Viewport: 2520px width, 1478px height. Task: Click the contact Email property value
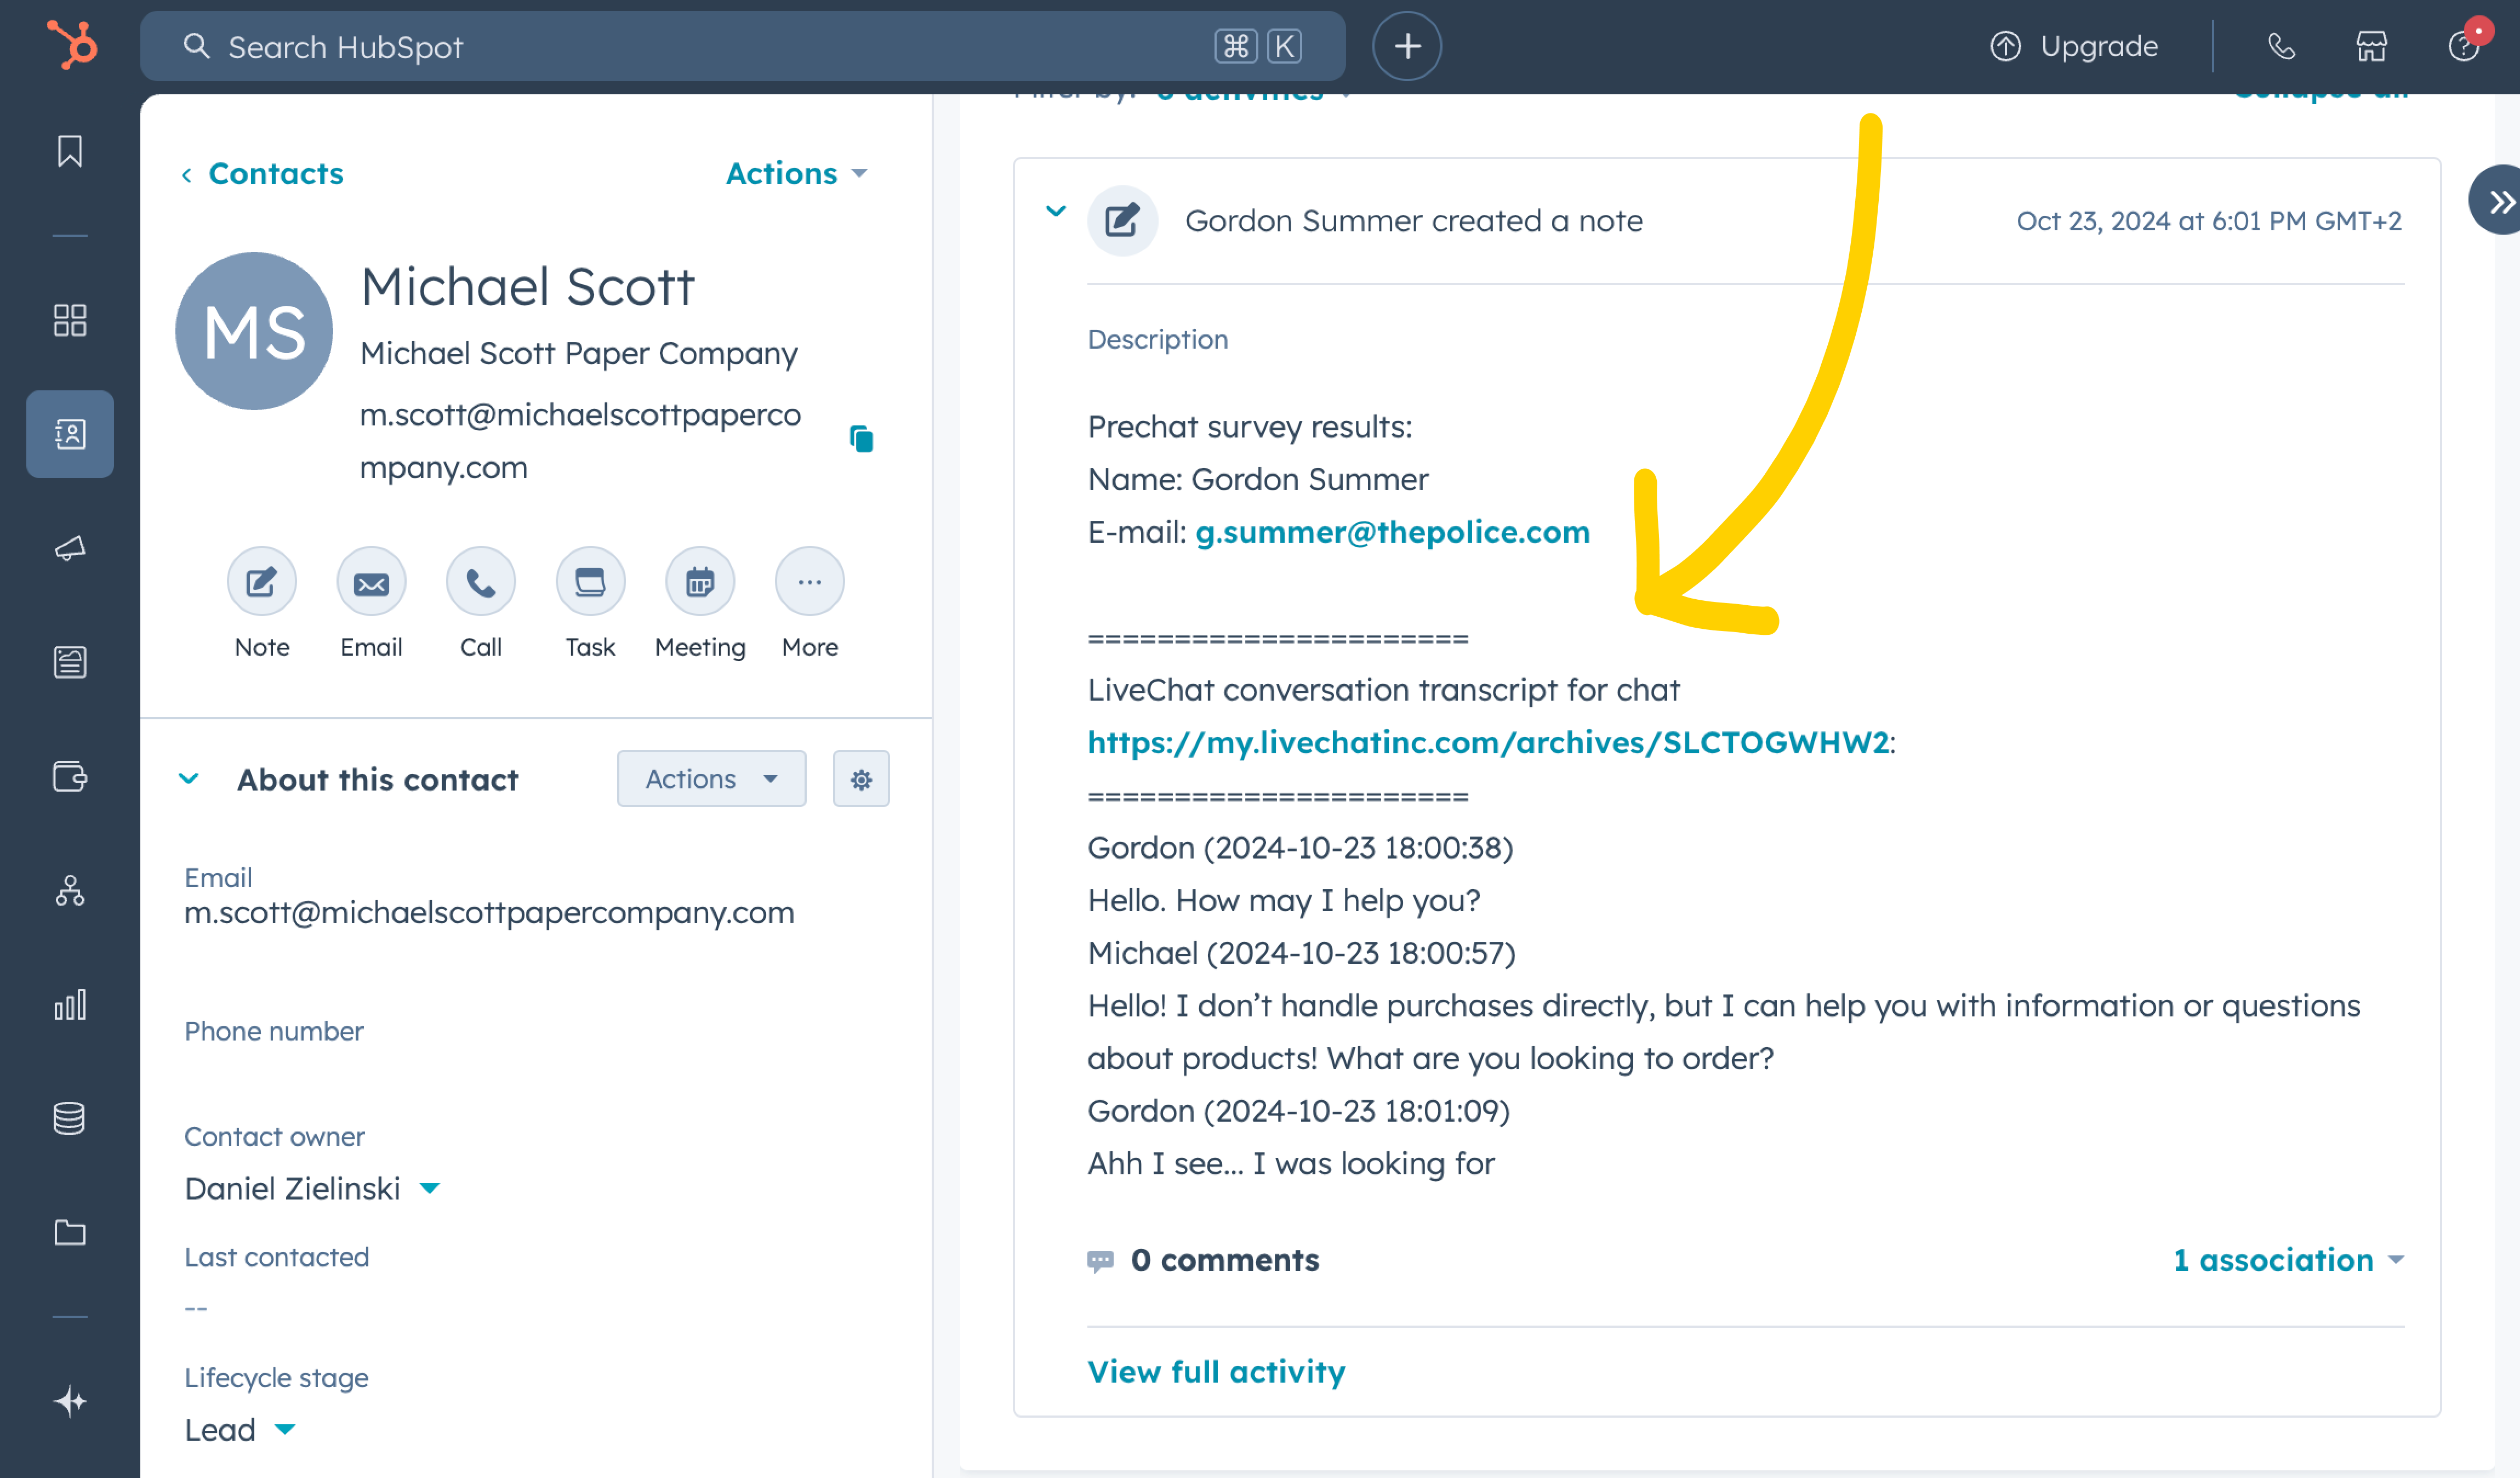point(489,913)
